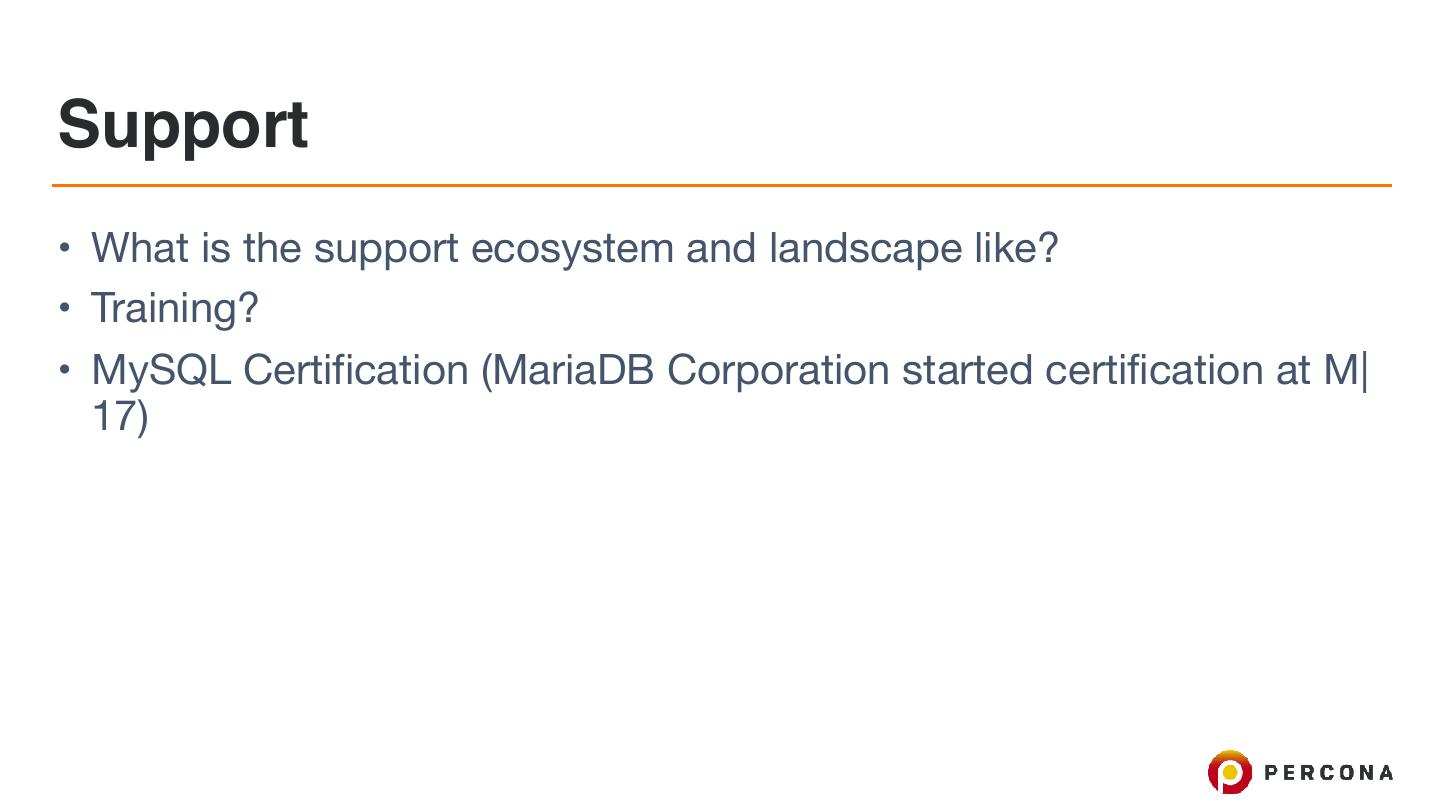This screenshot has width=1440, height=810.
Task: Click the PERCONA wordmark text
Action: pyautogui.click(x=1328, y=772)
